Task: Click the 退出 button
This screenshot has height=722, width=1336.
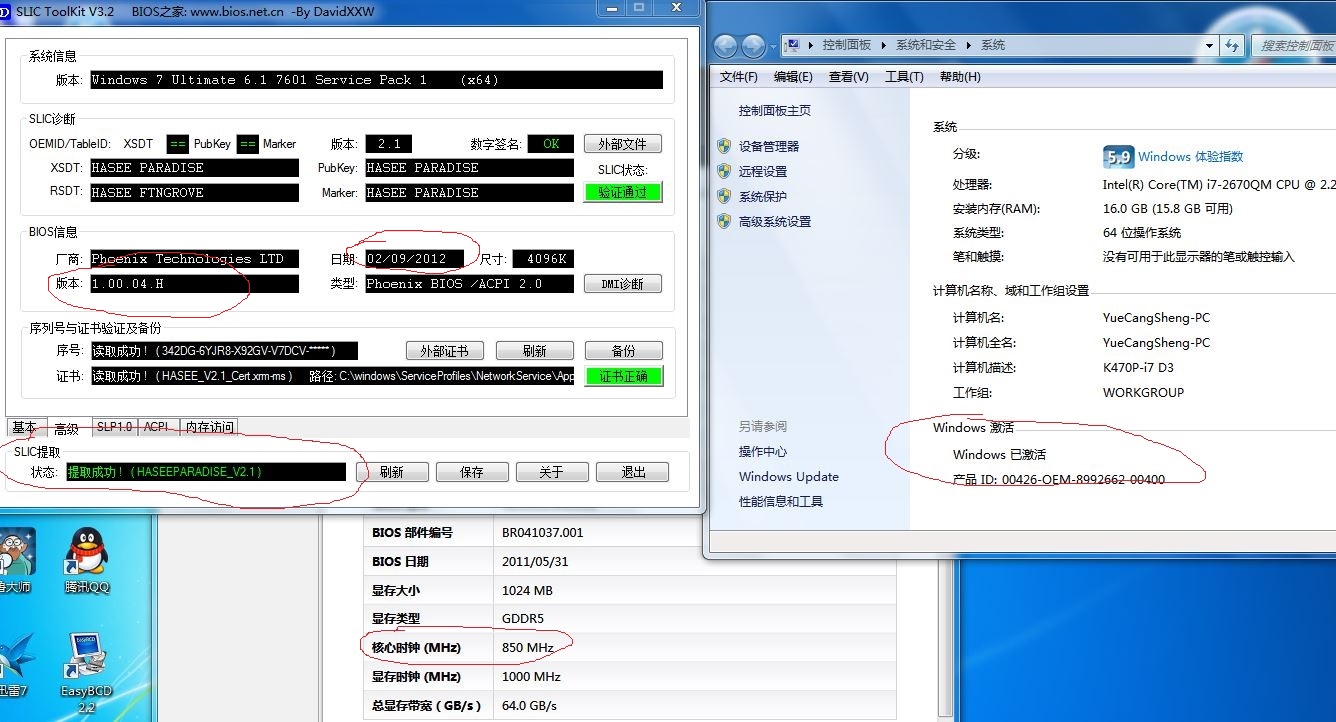Action: pos(633,472)
